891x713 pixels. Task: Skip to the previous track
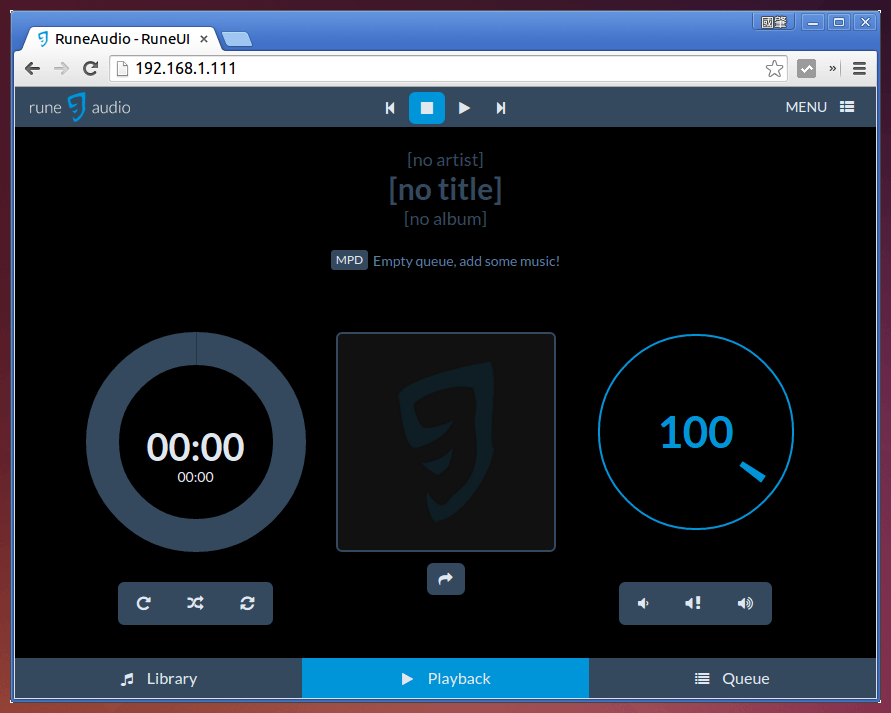tap(390, 108)
